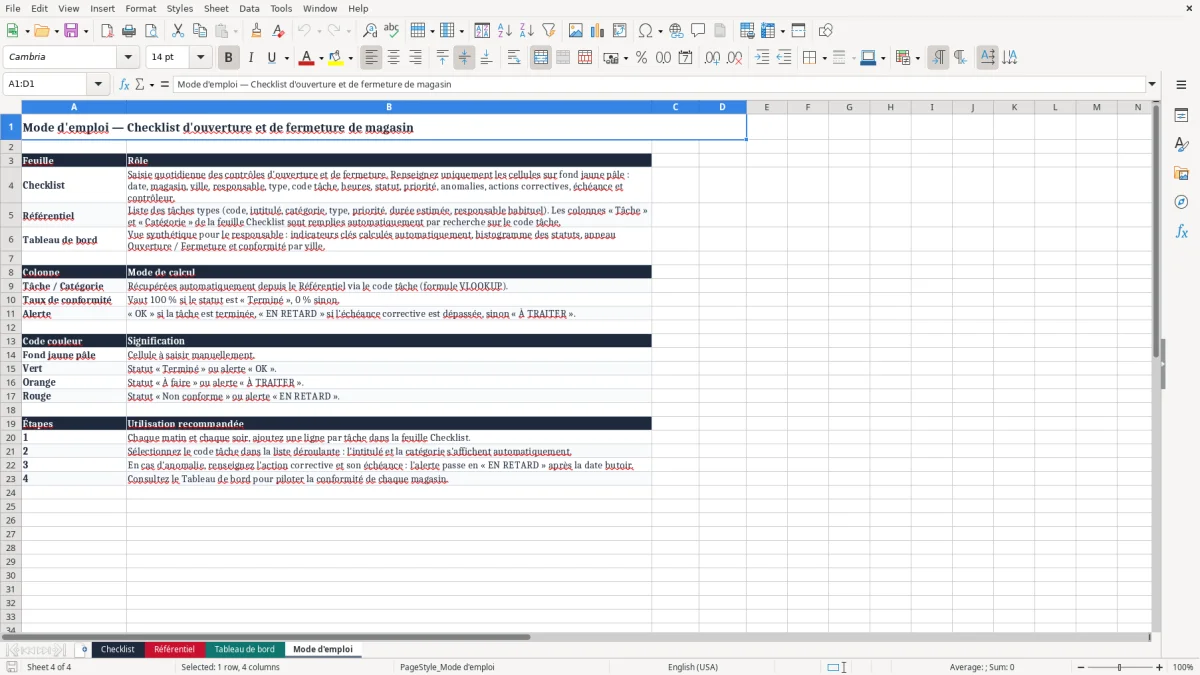
Task: Click the Clone Formatting paintbrush
Action: (x=256, y=31)
